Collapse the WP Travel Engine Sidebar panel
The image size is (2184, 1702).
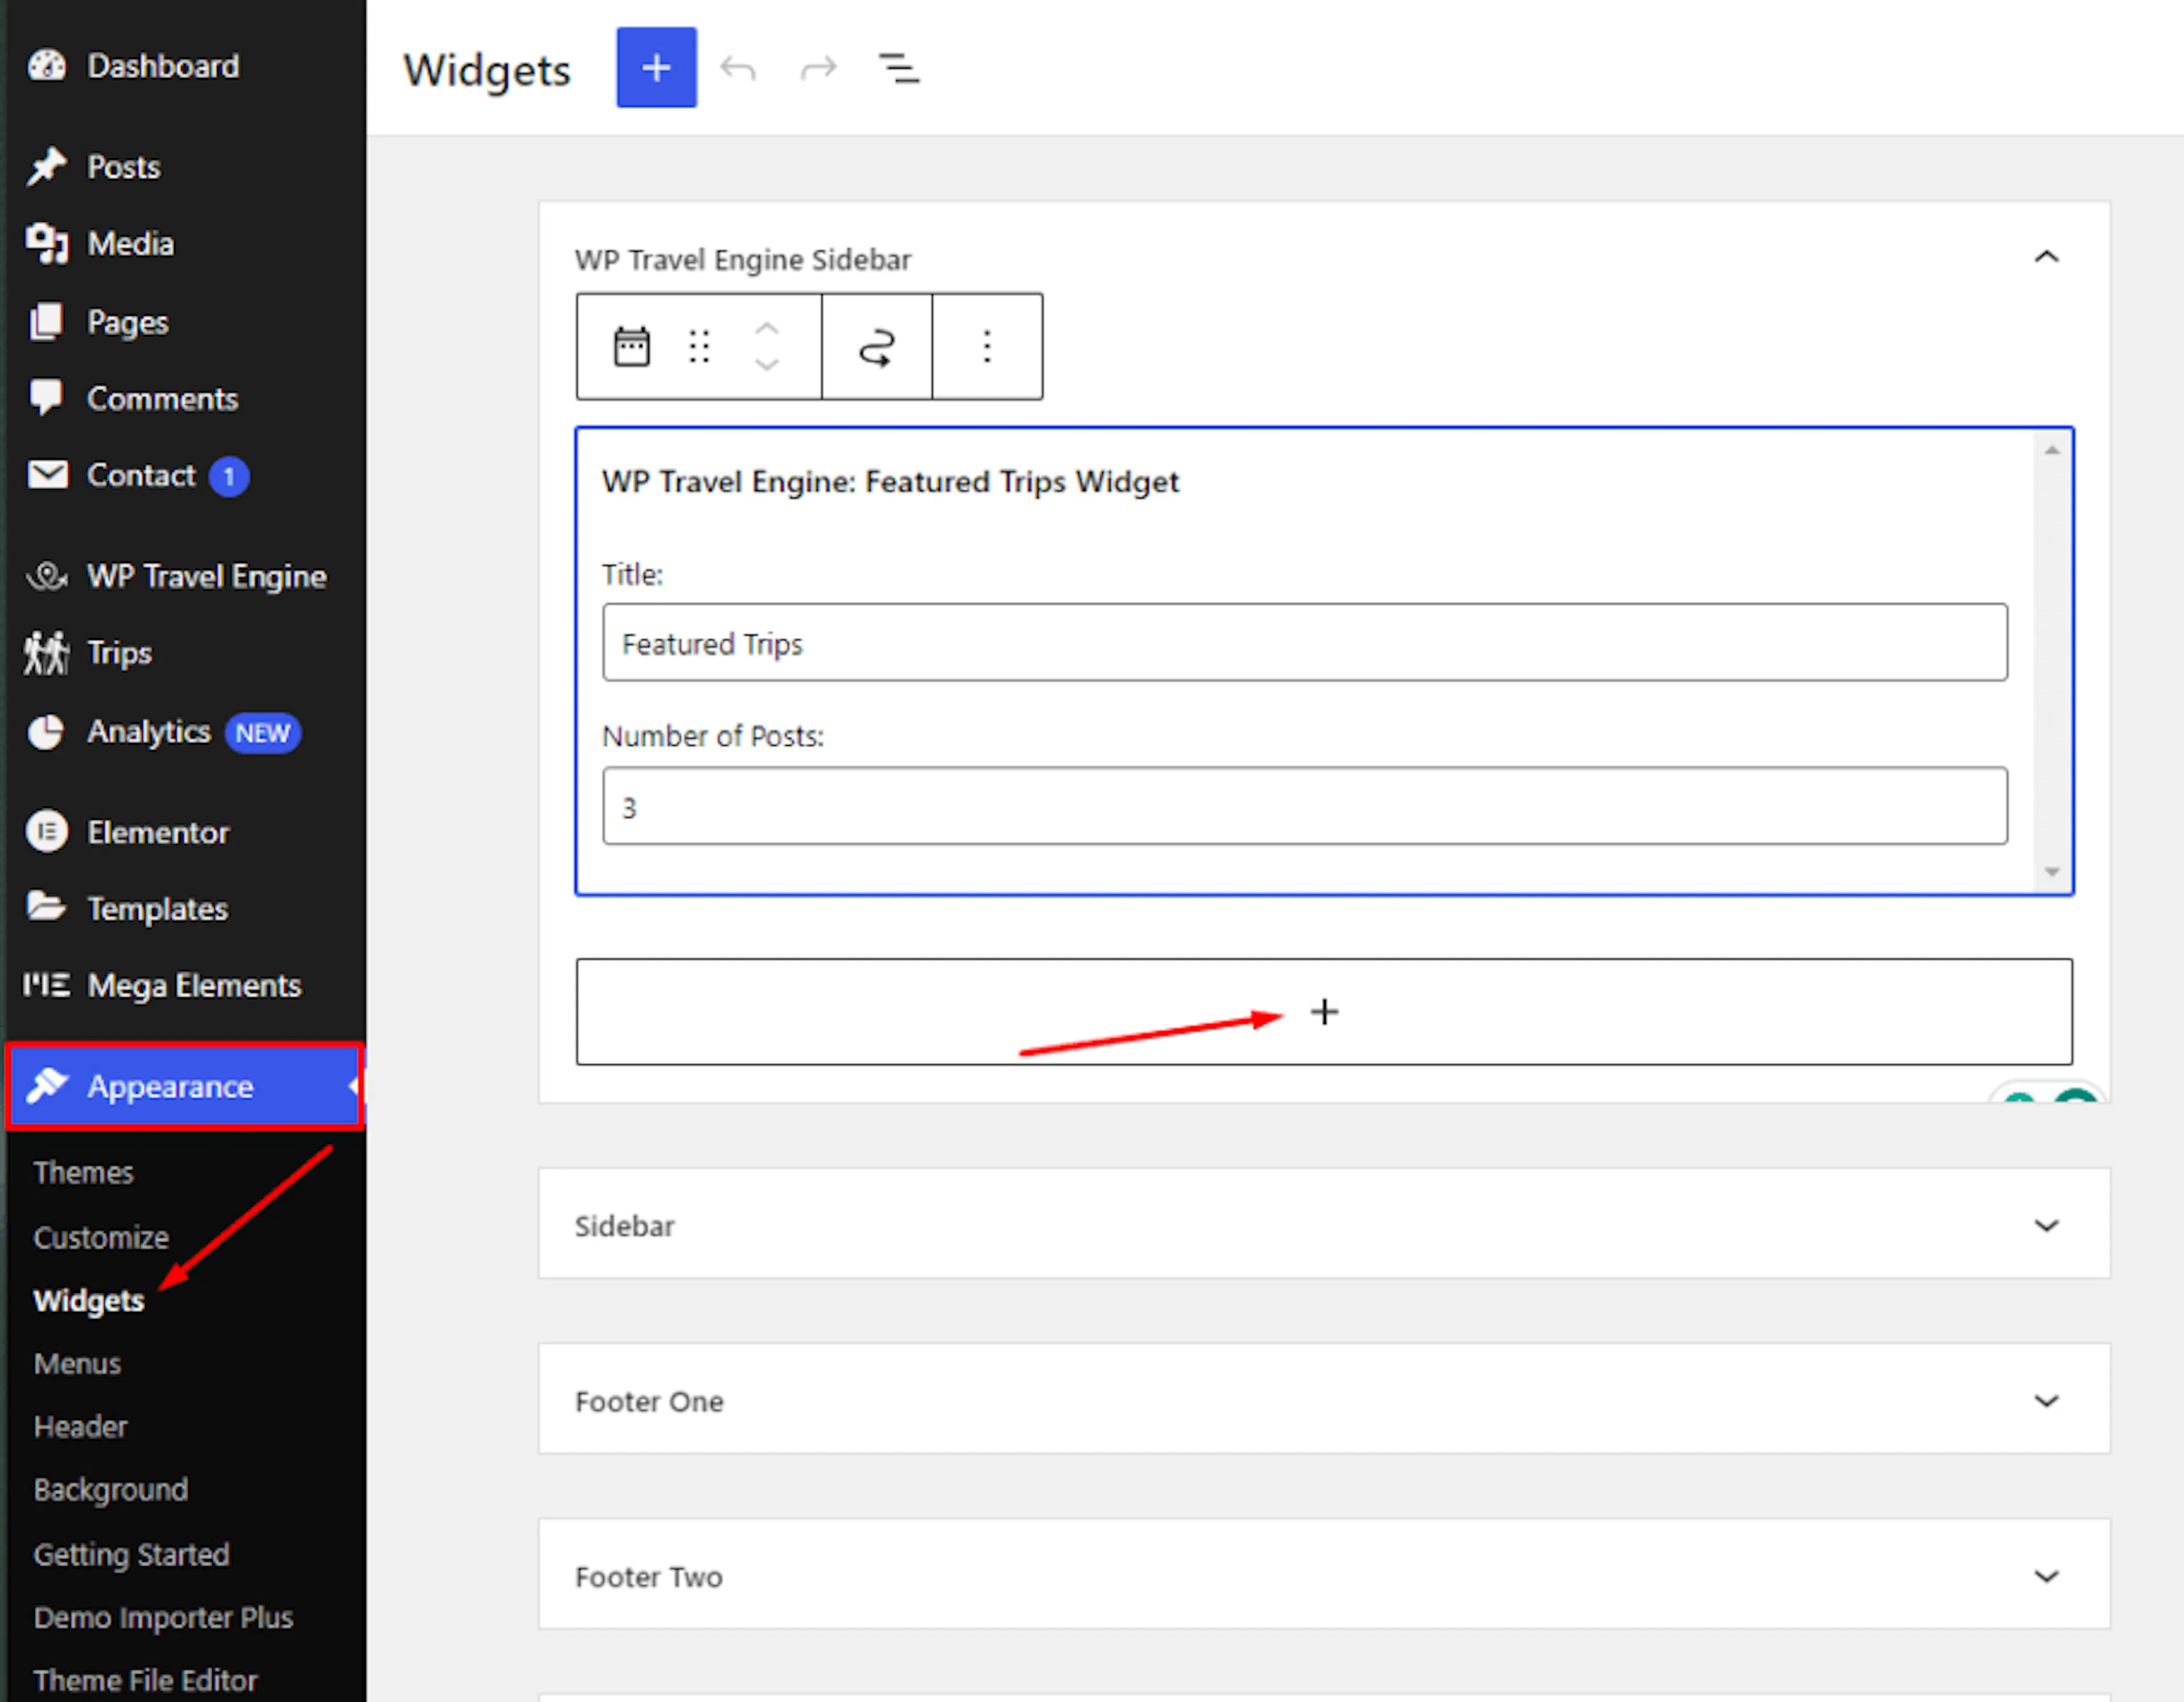(2046, 257)
